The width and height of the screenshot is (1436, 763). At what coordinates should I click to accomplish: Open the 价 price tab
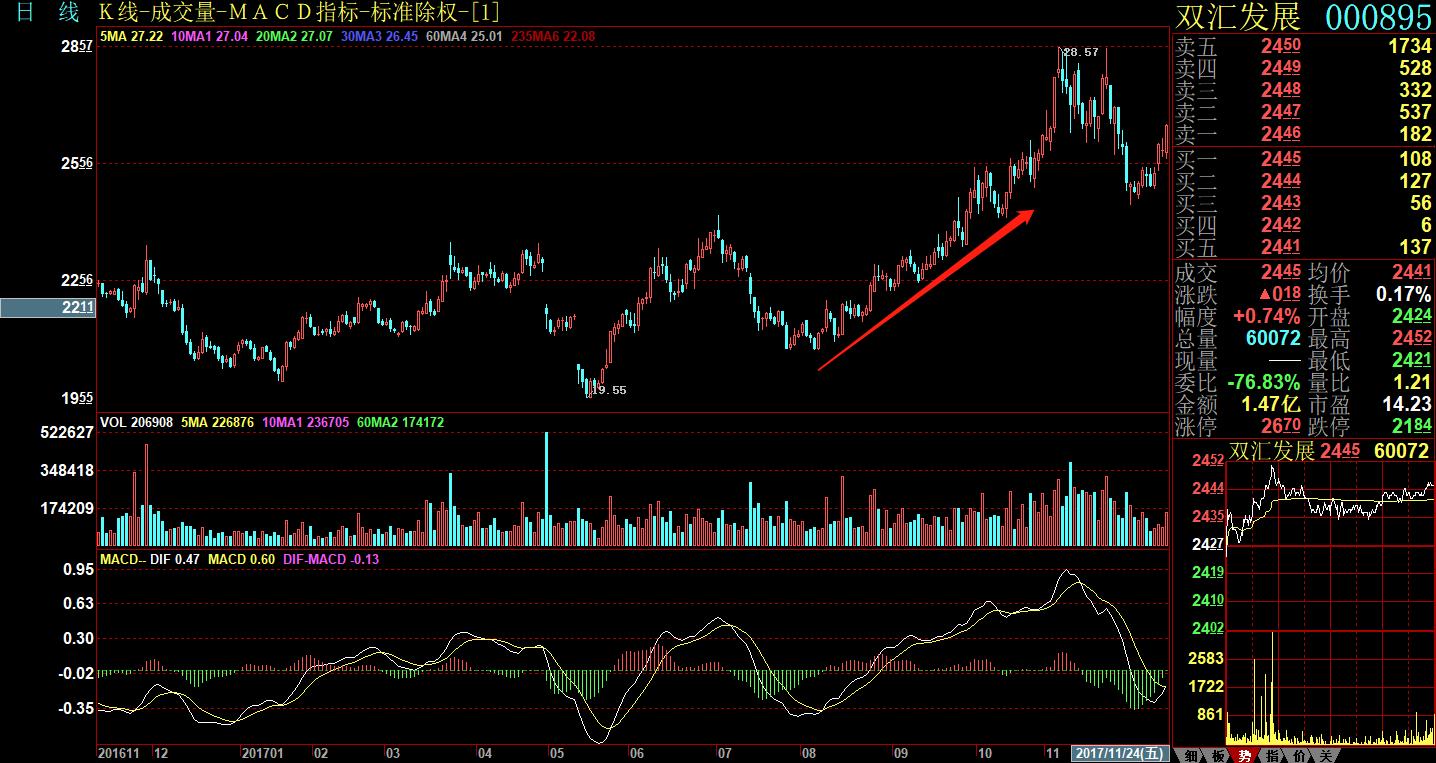(1297, 755)
